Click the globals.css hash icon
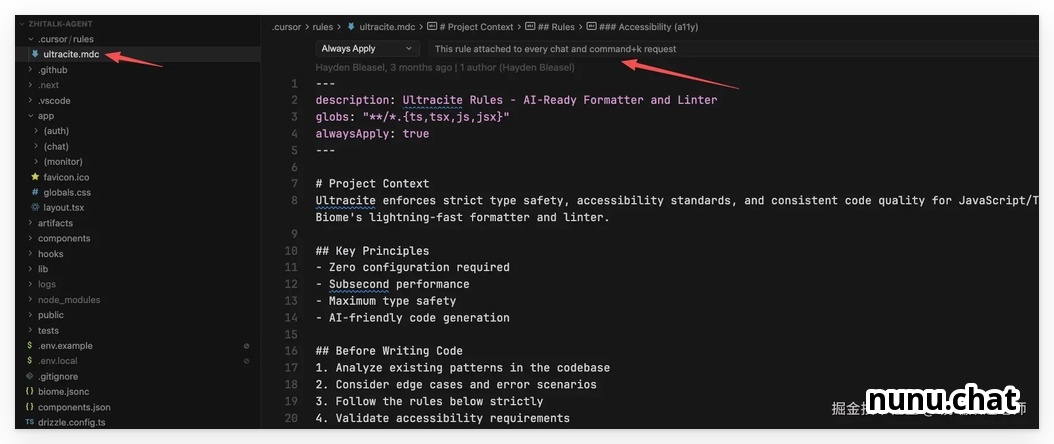 pos(35,192)
